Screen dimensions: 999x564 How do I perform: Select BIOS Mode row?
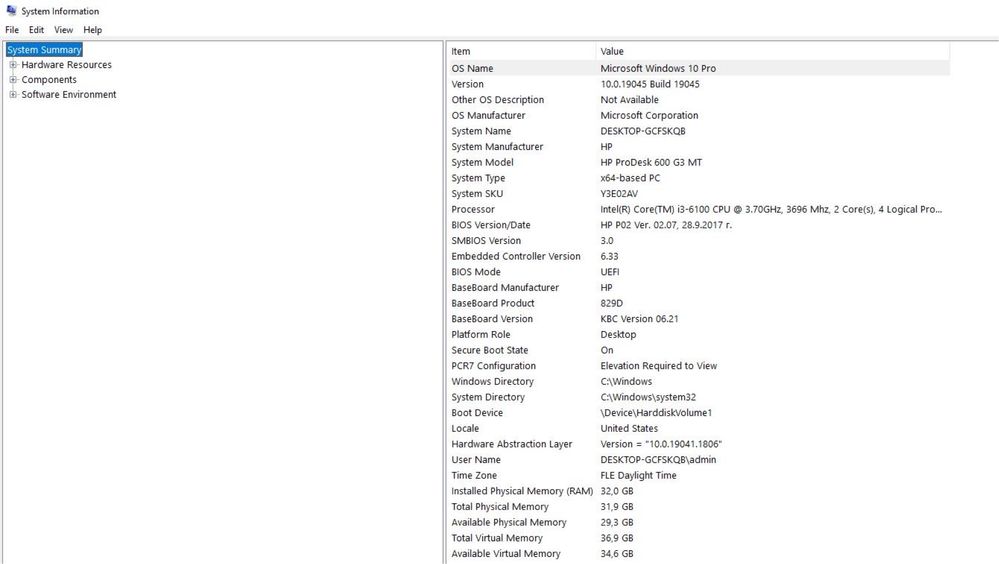tap(698, 272)
